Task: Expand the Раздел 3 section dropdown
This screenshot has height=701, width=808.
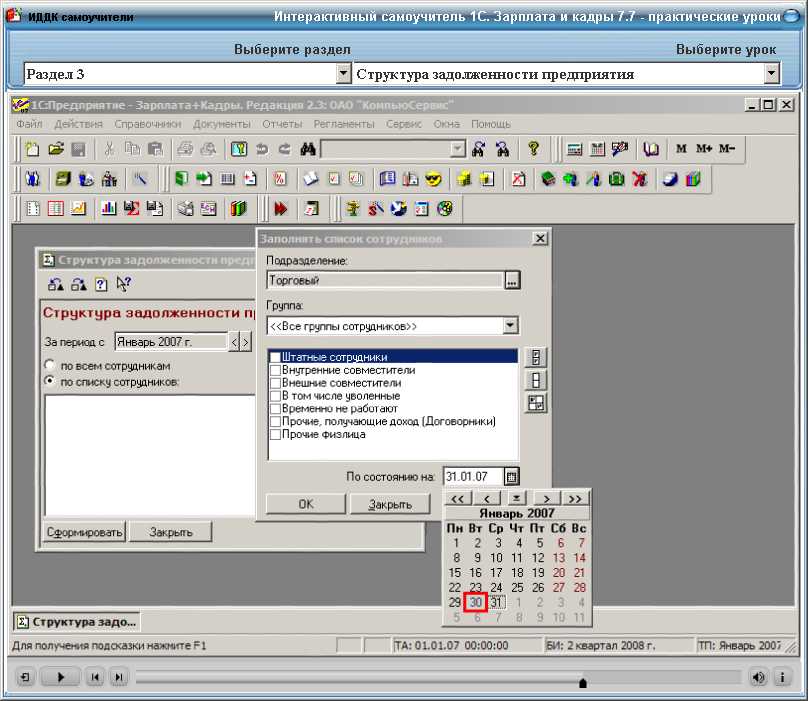Action: point(343,74)
